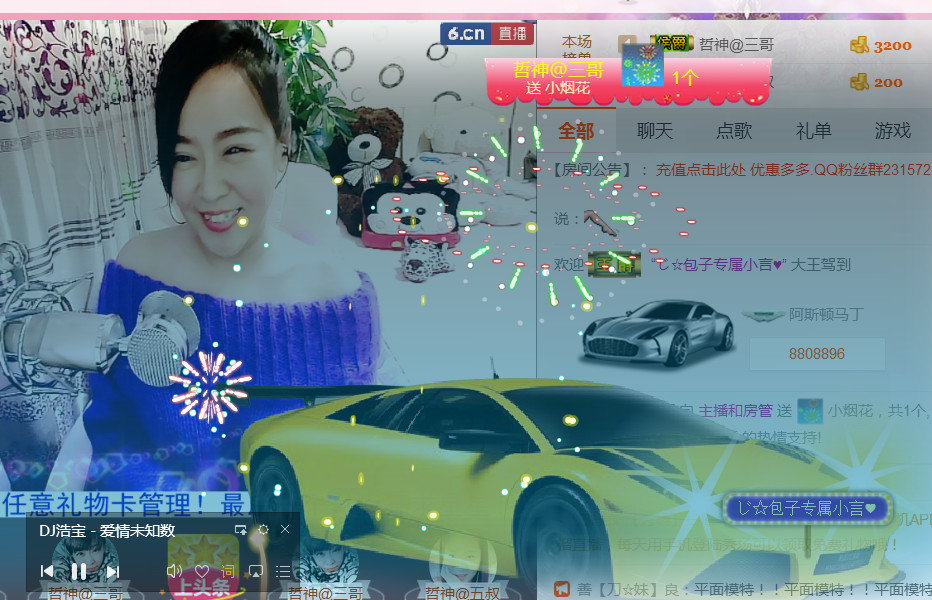Click the 阿斯顿马丁 car label
932x600 pixels.
[x=826, y=315]
